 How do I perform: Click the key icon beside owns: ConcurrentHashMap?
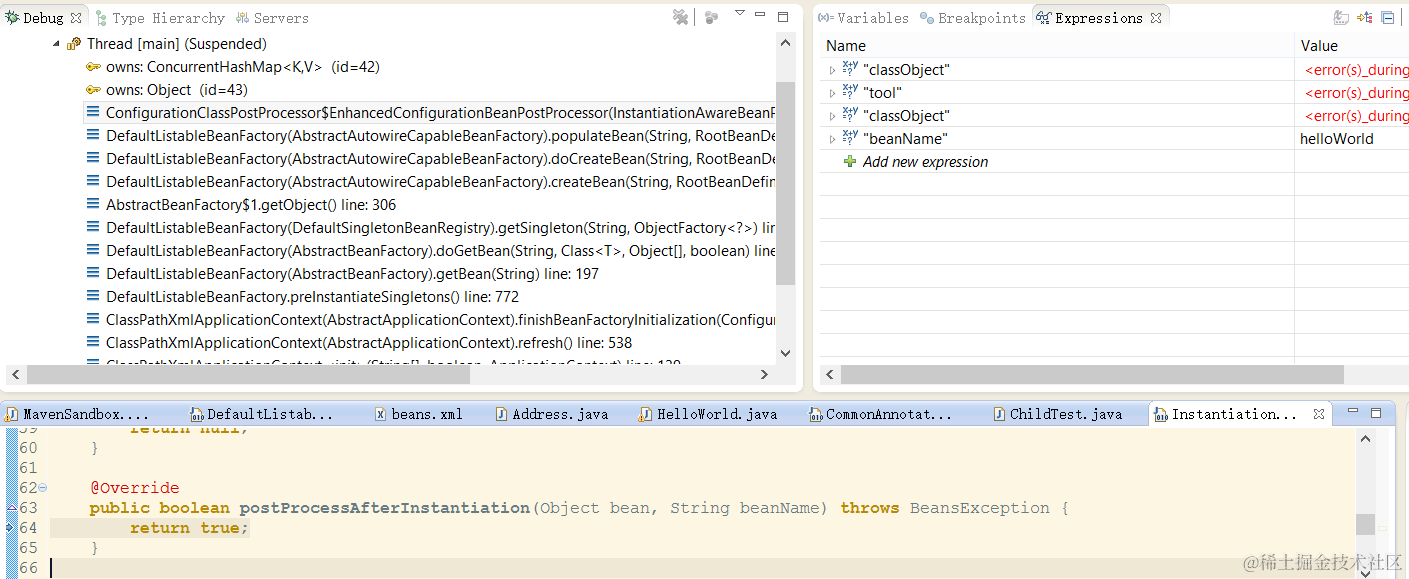[x=93, y=67]
